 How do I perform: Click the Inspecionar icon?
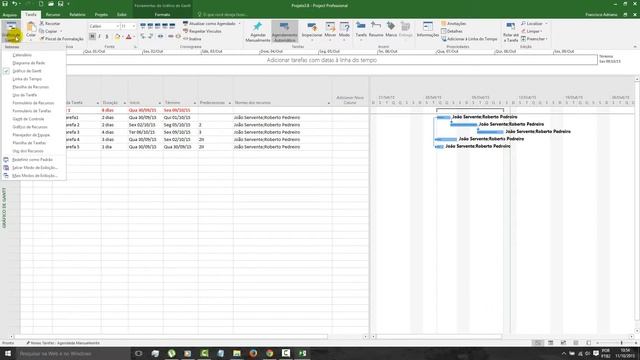[312, 28]
